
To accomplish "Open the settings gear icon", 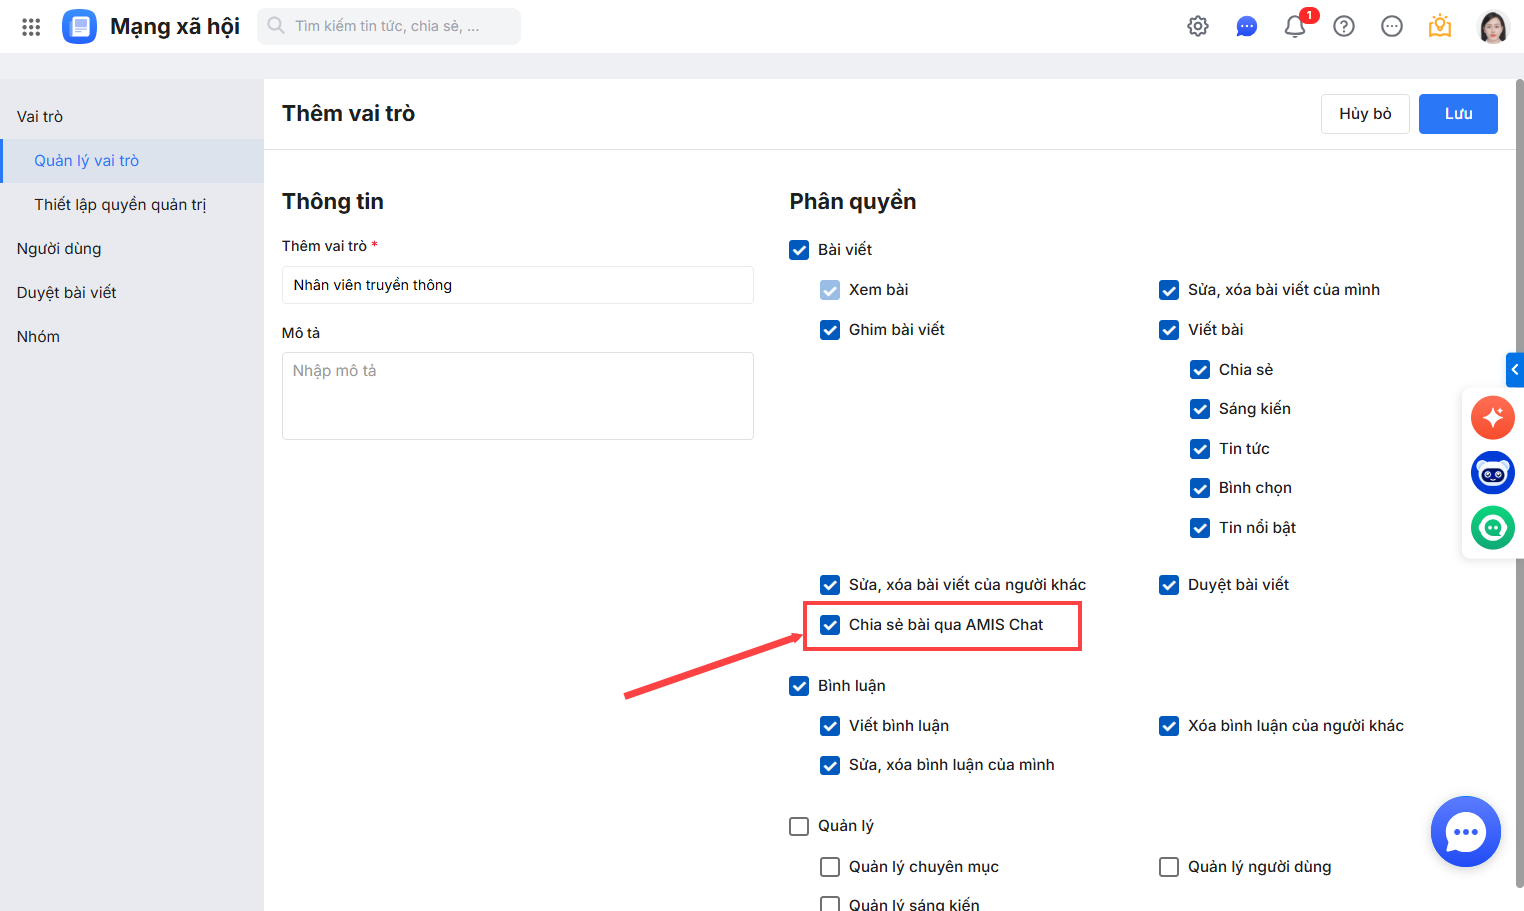I will [1198, 27].
